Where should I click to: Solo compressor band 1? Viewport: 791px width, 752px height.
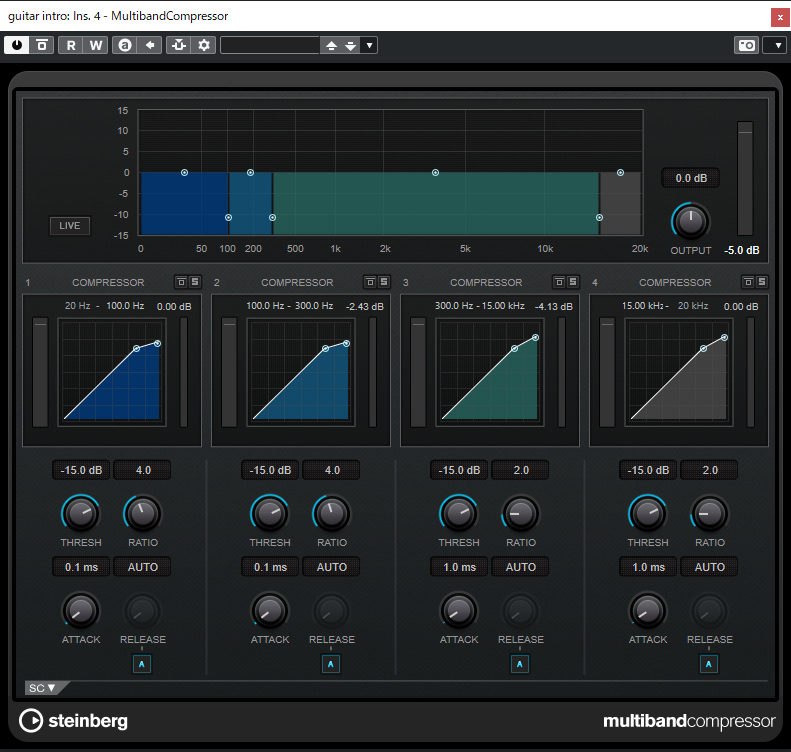tap(195, 282)
